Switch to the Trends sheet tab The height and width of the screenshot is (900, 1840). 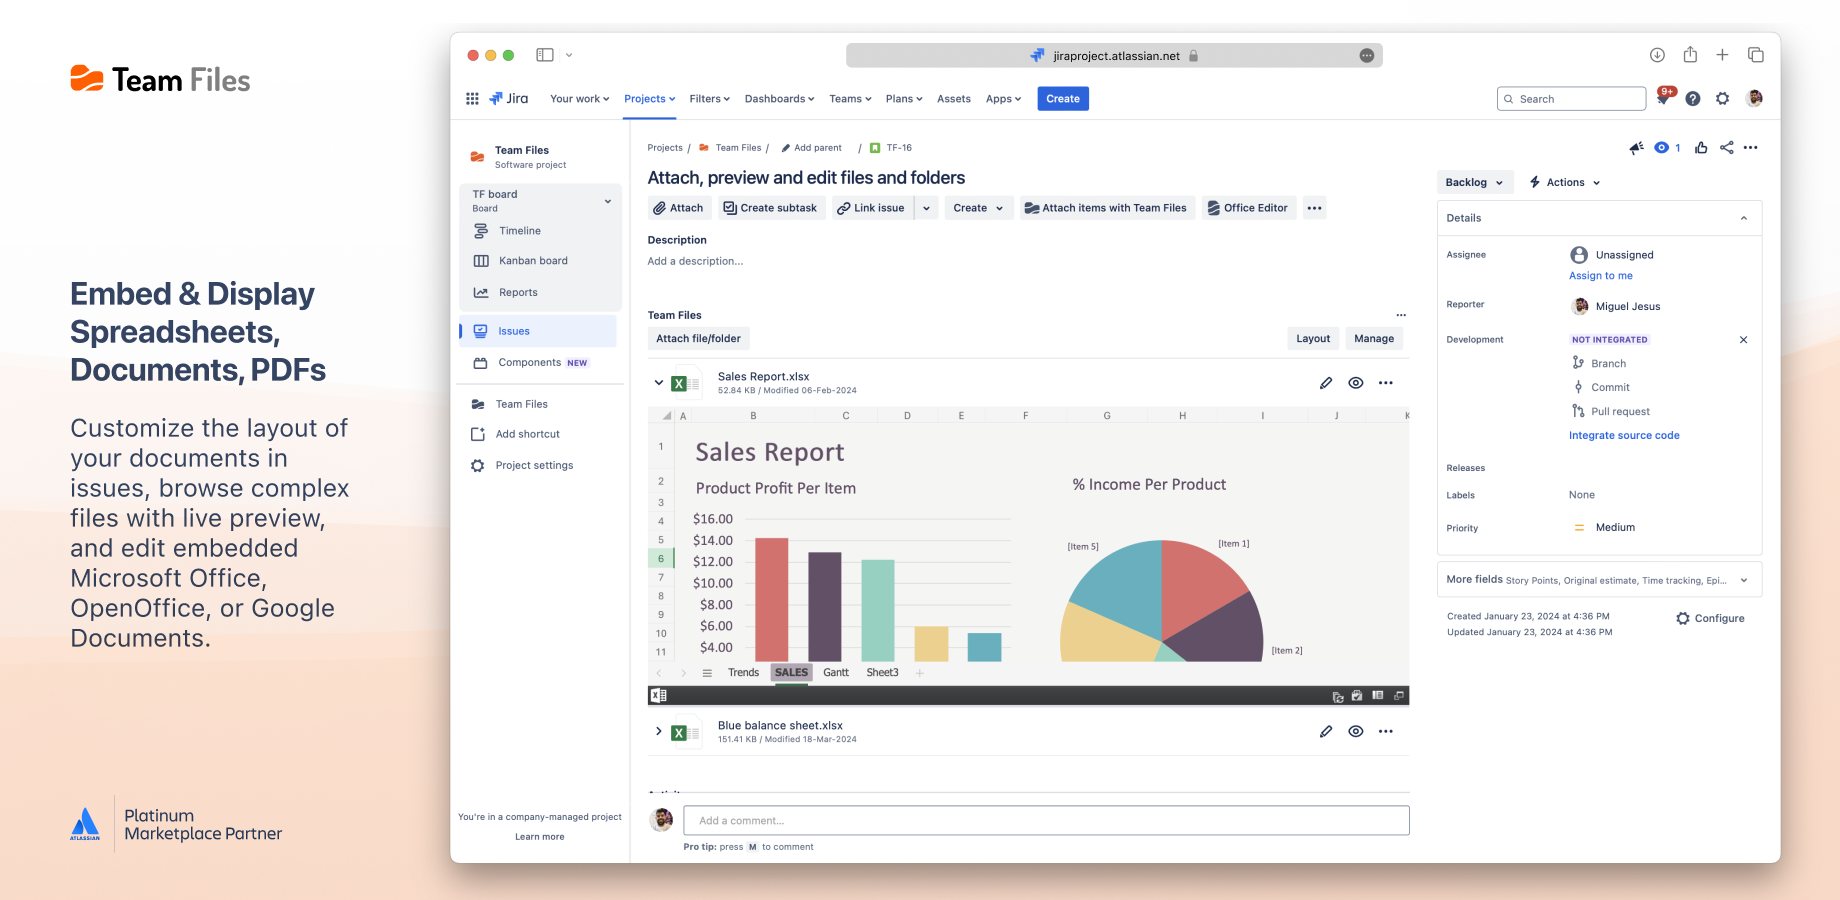click(x=743, y=673)
